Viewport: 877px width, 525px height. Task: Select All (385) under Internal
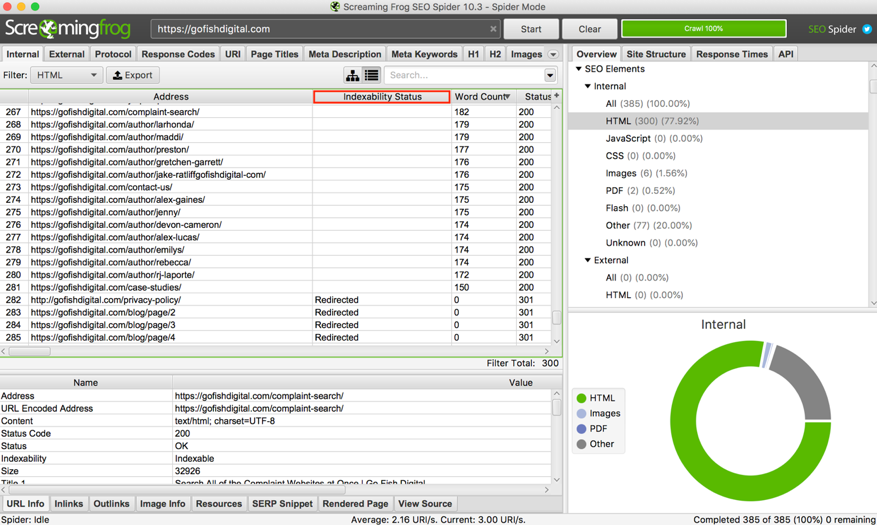coord(647,103)
